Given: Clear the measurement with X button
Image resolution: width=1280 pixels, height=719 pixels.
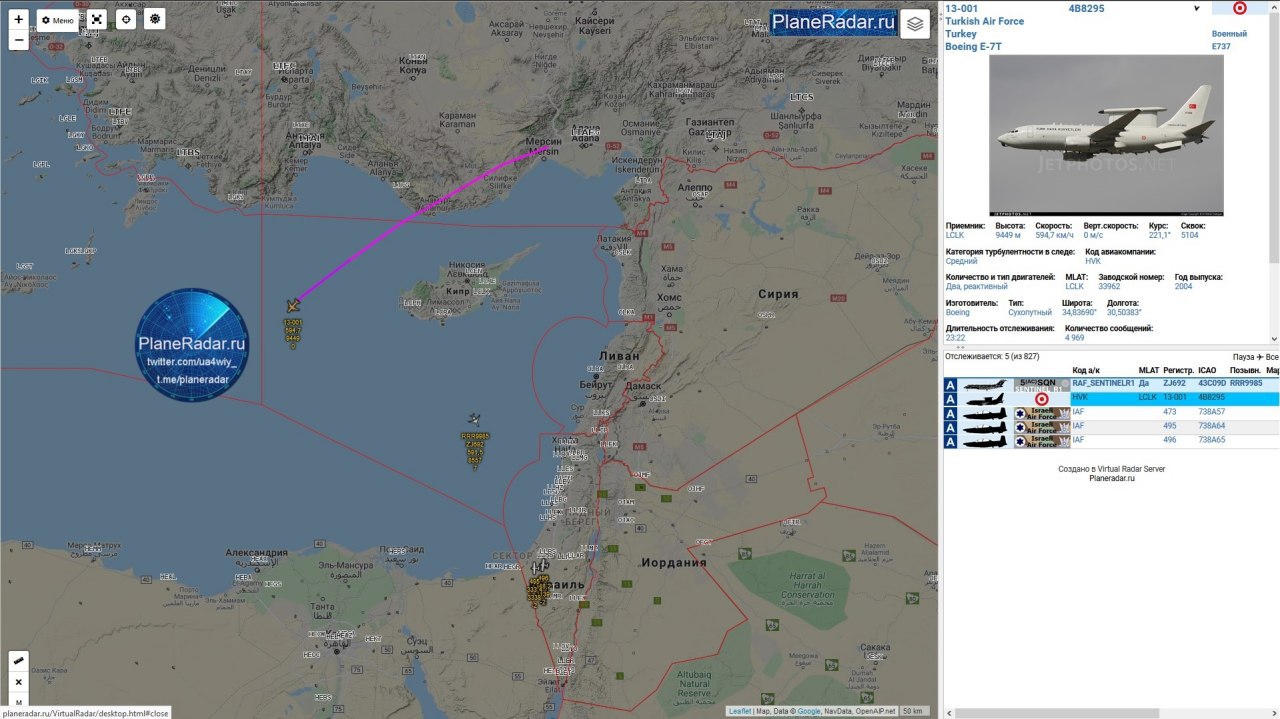Looking at the screenshot, I should pos(19,682).
